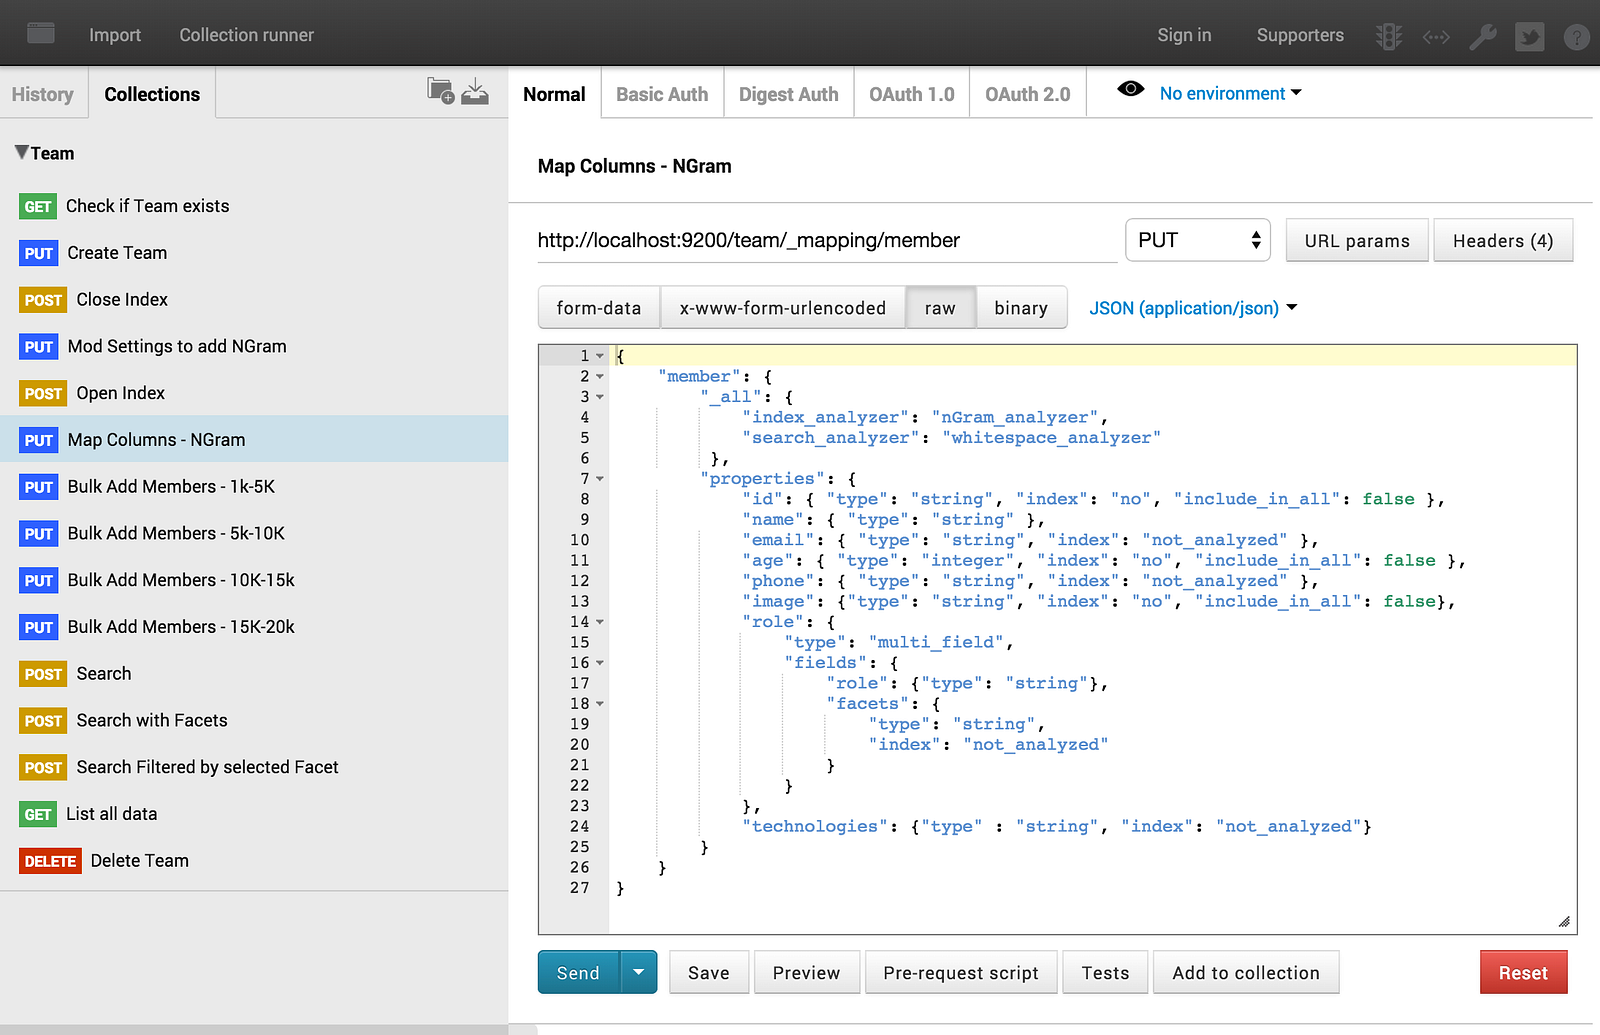The height and width of the screenshot is (1035, 1600).
Task: Open the Twitter icon
Action: (x=1529, y=37)
